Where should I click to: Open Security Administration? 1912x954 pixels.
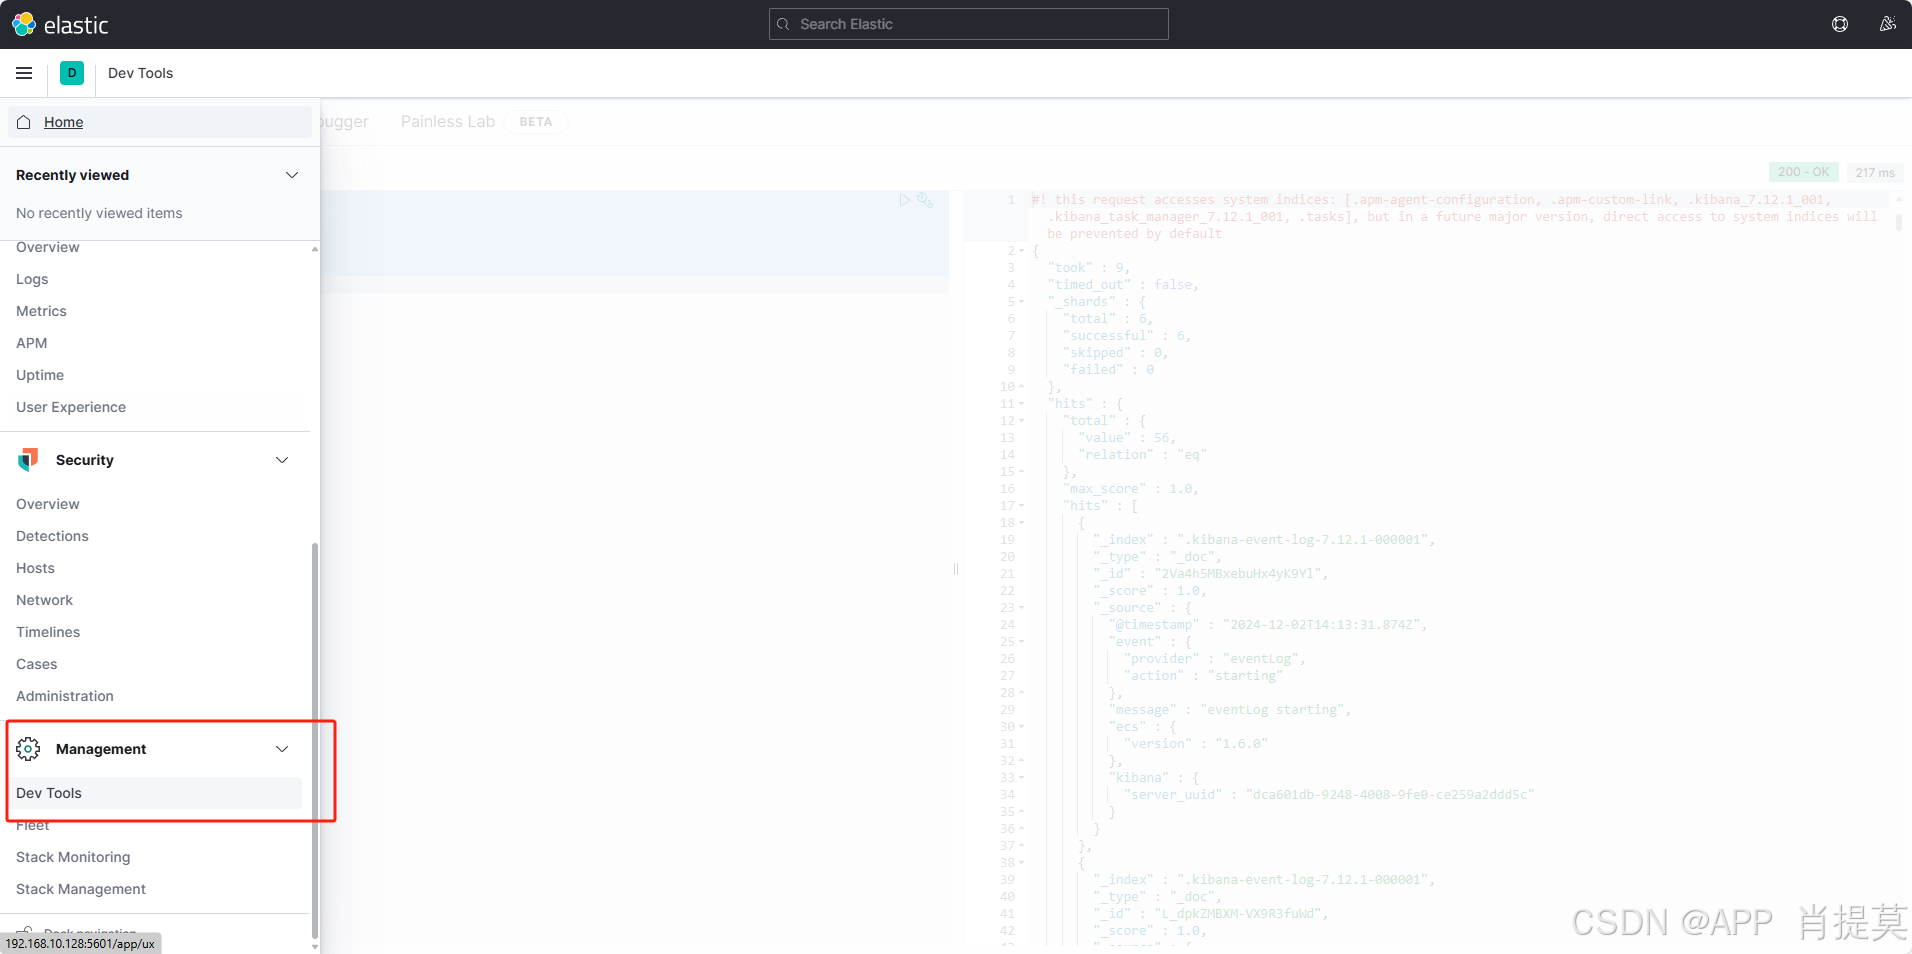[x=65, y=696]
